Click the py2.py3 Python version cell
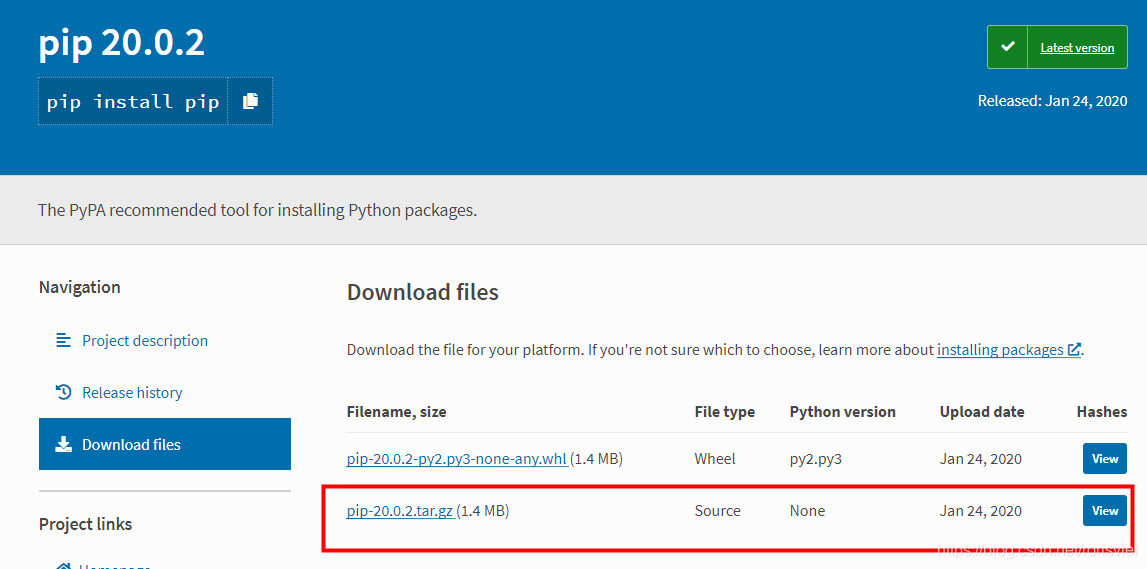The height and width of the screenshot is (569, 1147). point(814,459)
